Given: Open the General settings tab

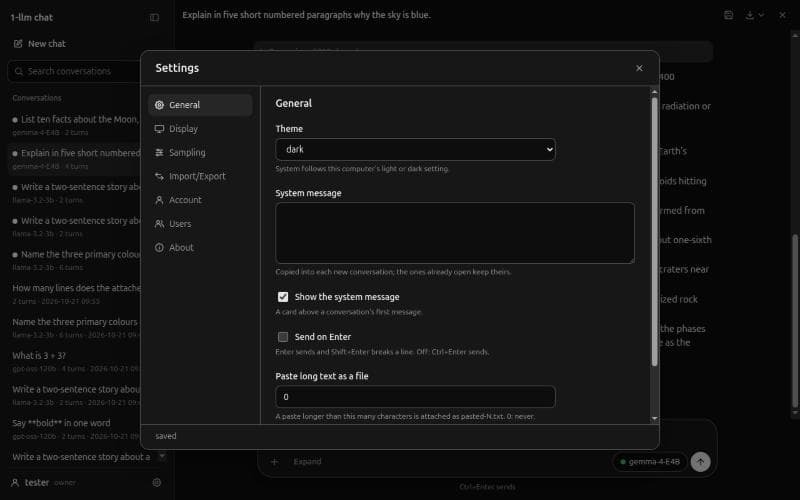Looking at the screenshot, I should click(x=200, y=105).
